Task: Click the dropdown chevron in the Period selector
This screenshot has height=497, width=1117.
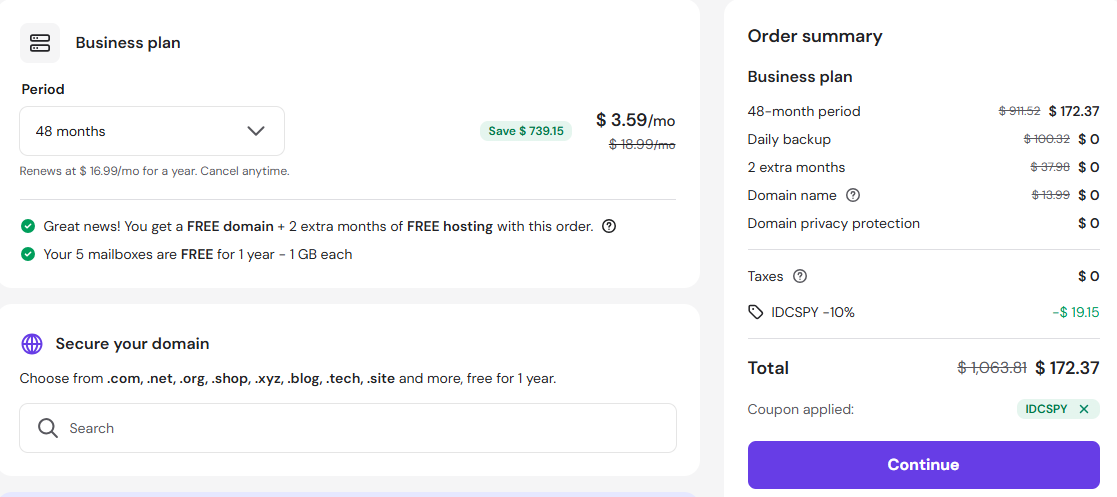Action: [256, 131]
